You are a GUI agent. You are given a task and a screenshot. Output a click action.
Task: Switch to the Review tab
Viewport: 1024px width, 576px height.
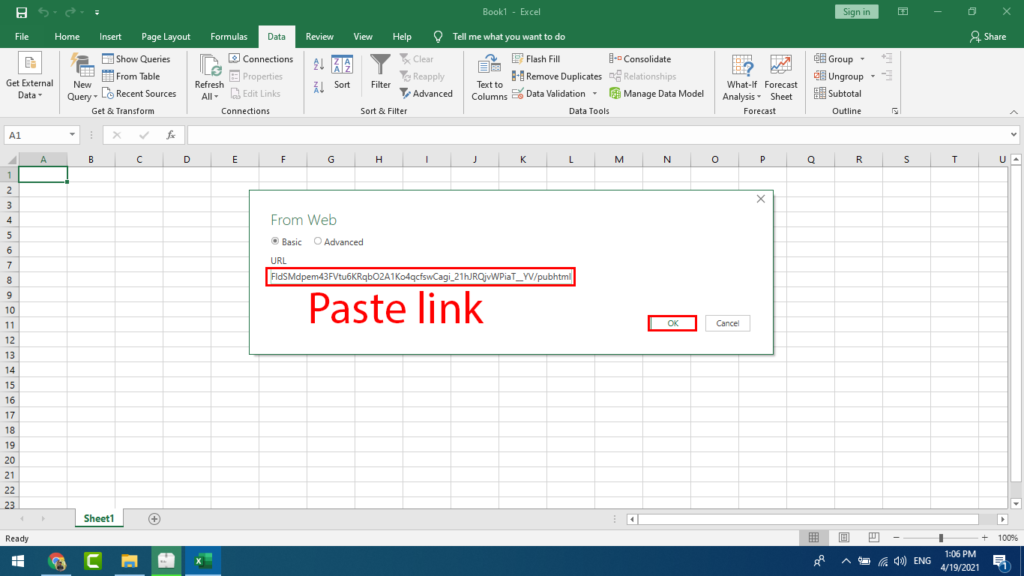coord(319,37)
